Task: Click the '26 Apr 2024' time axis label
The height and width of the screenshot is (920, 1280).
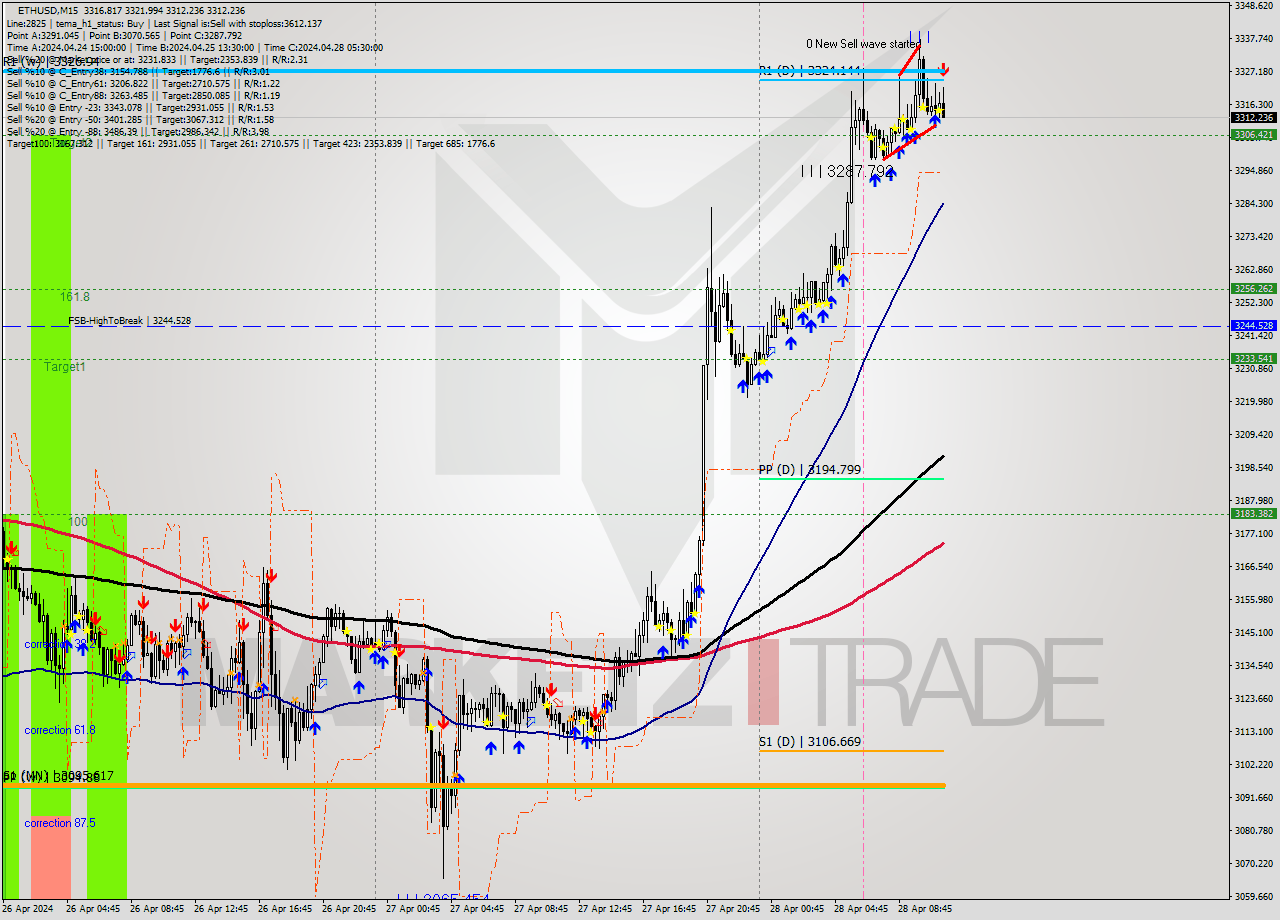Action: click(29, 909)
